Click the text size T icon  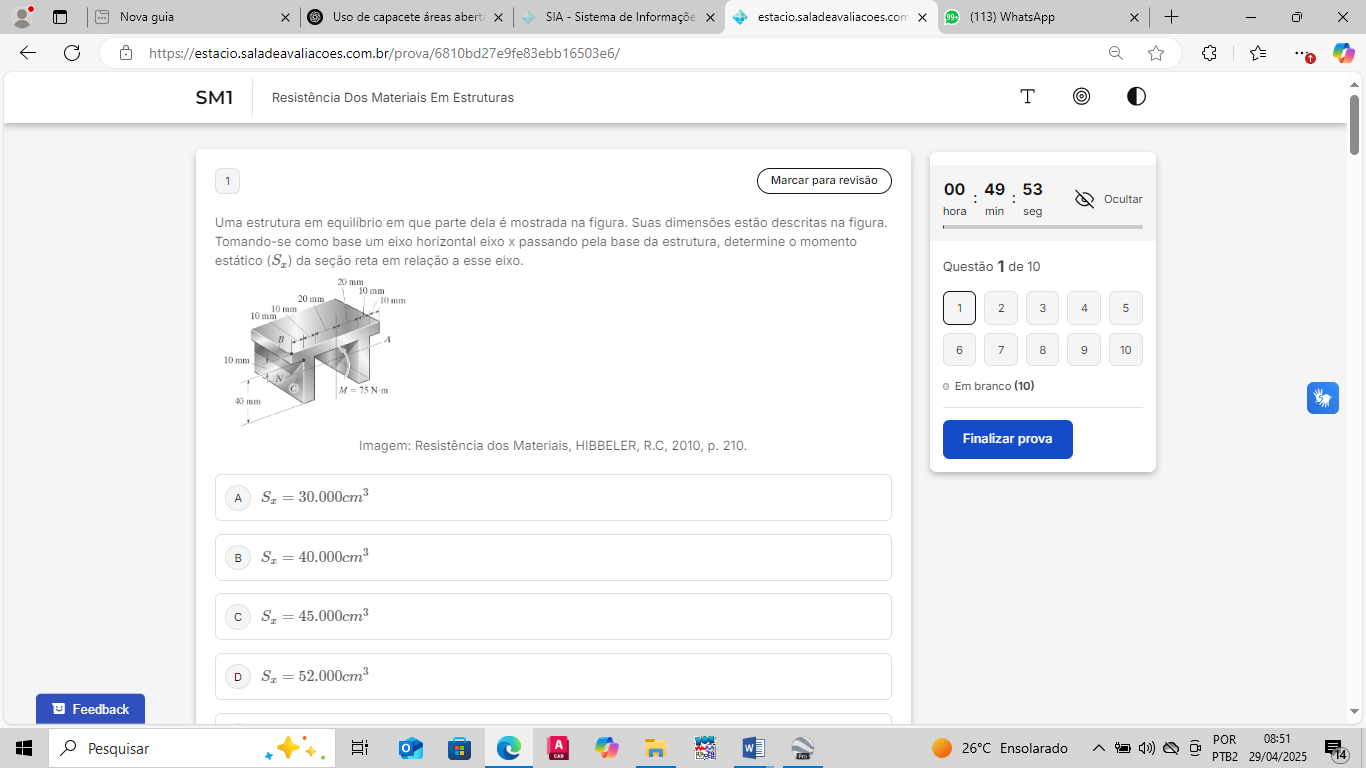coord(1027,97)
